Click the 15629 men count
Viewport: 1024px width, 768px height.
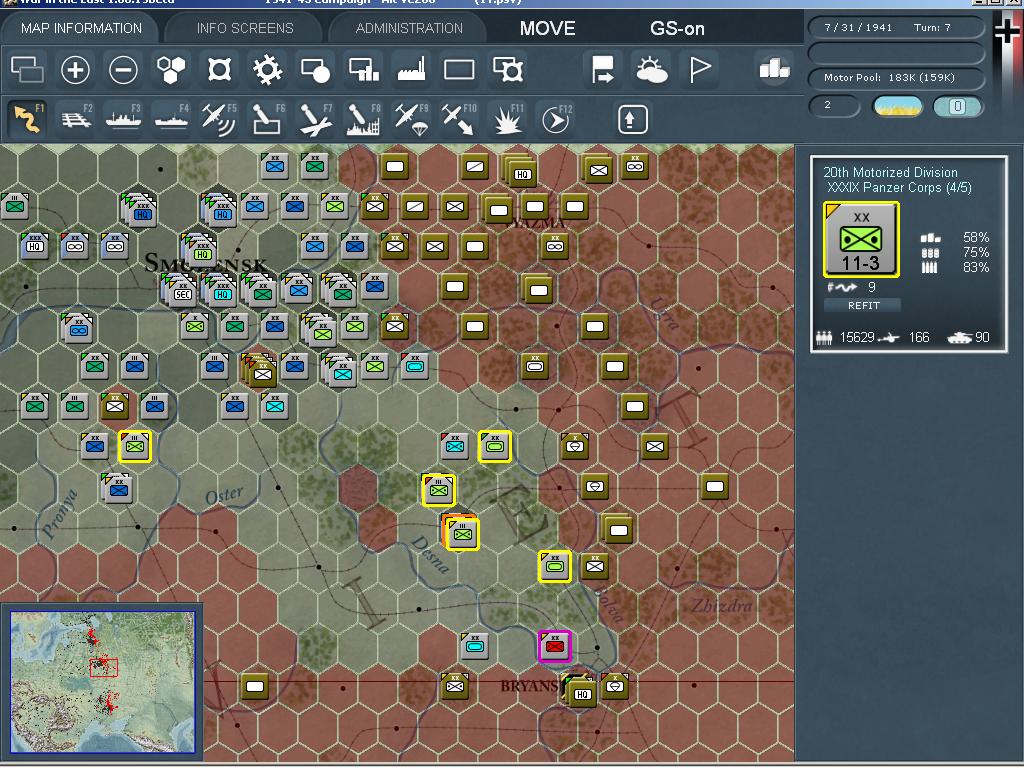(x=857, y=338)
